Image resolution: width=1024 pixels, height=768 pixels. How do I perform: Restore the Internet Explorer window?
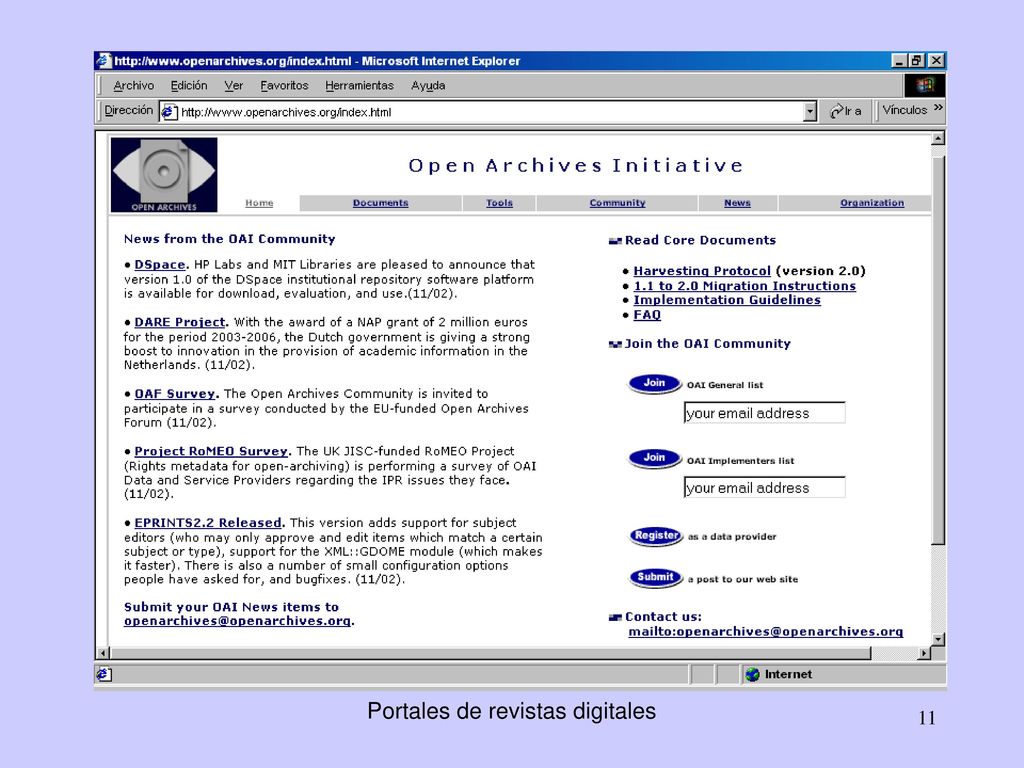tap(917, 61)
